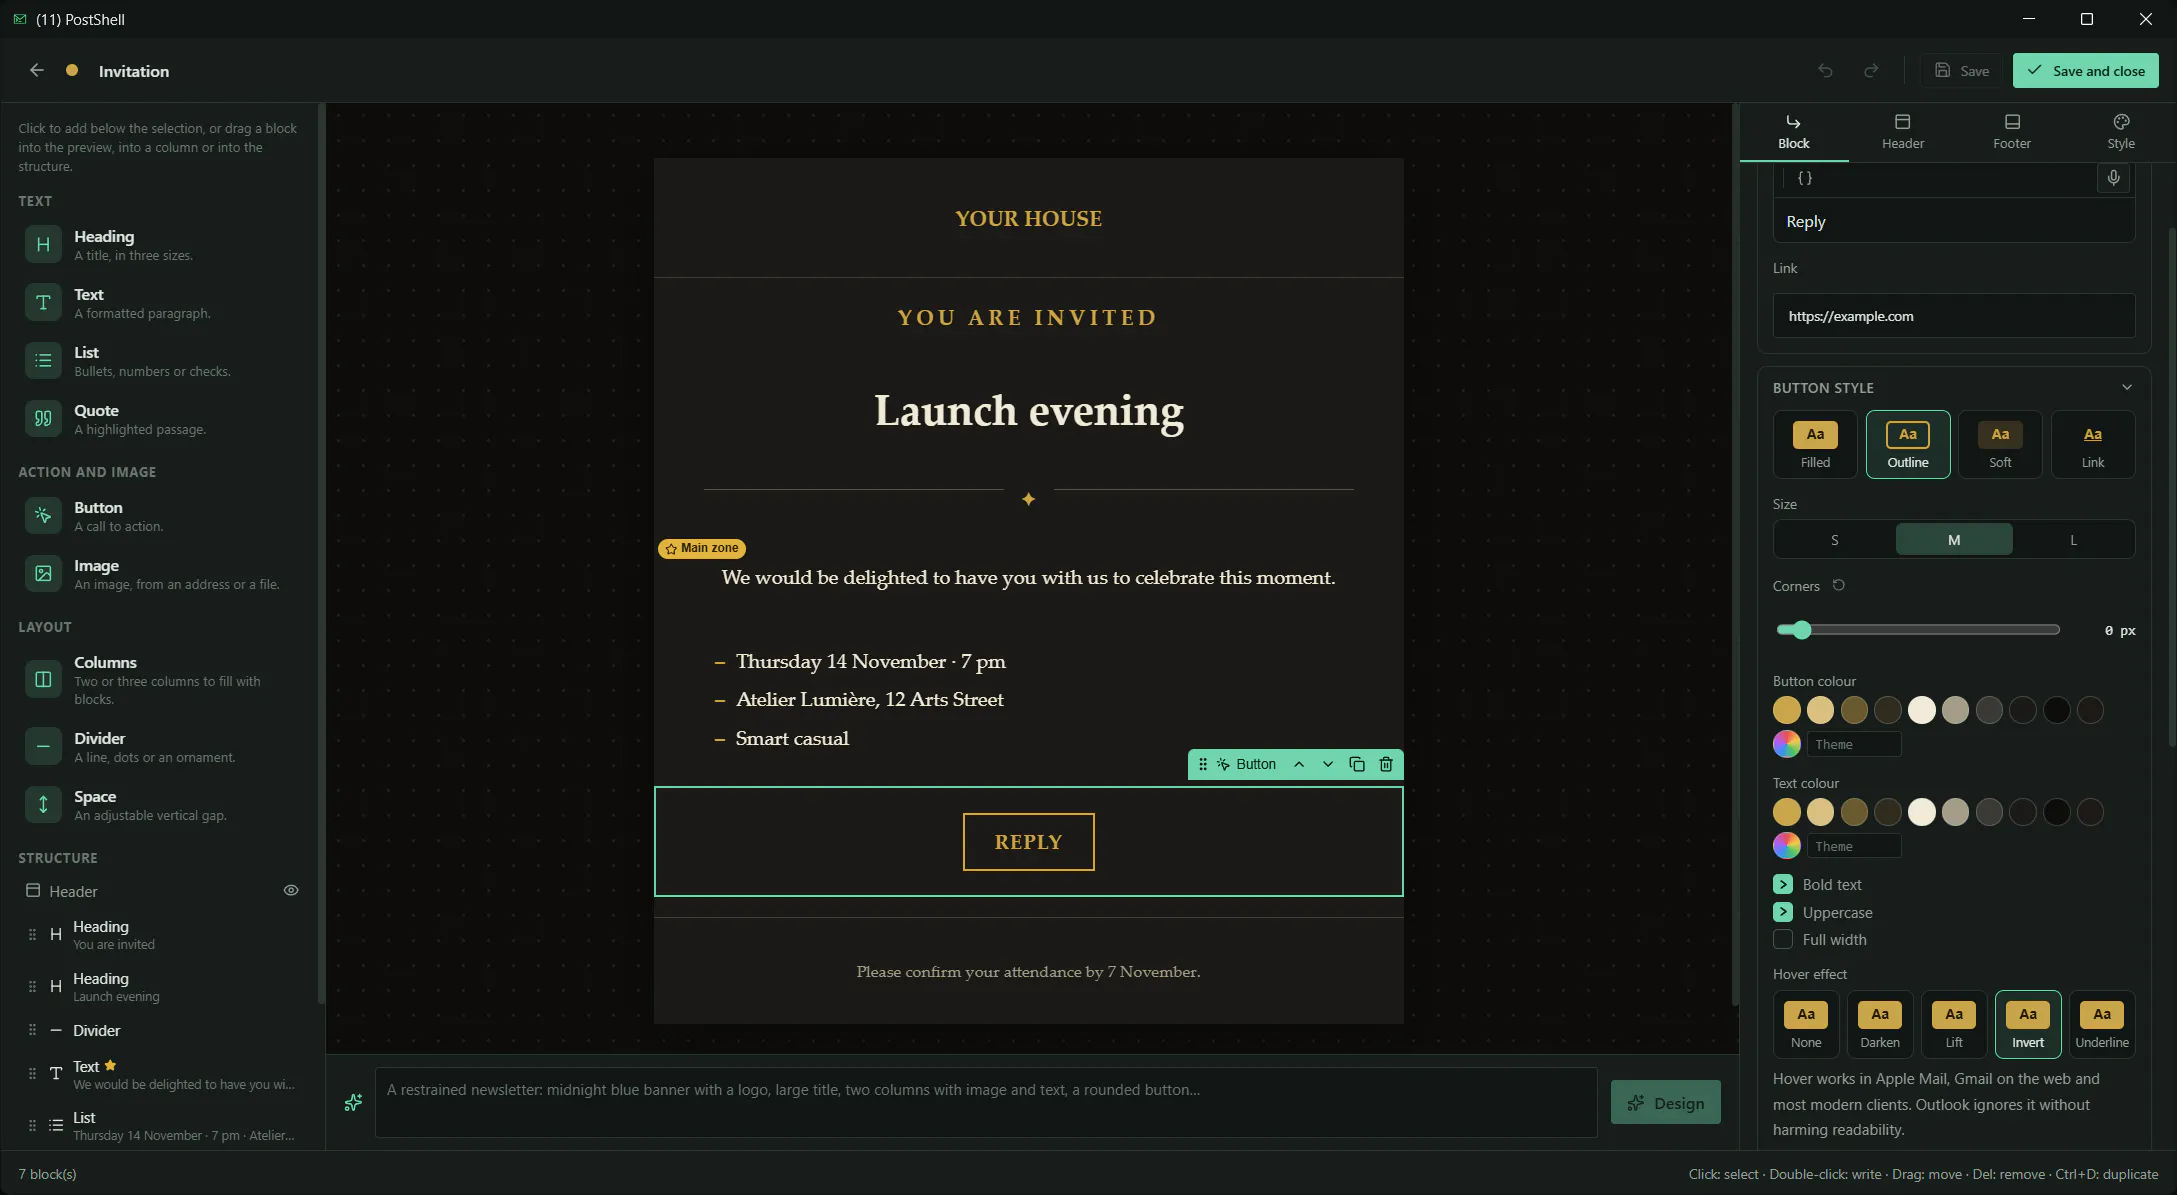Collapse the Button Style section

click(x=2127, y=387)
